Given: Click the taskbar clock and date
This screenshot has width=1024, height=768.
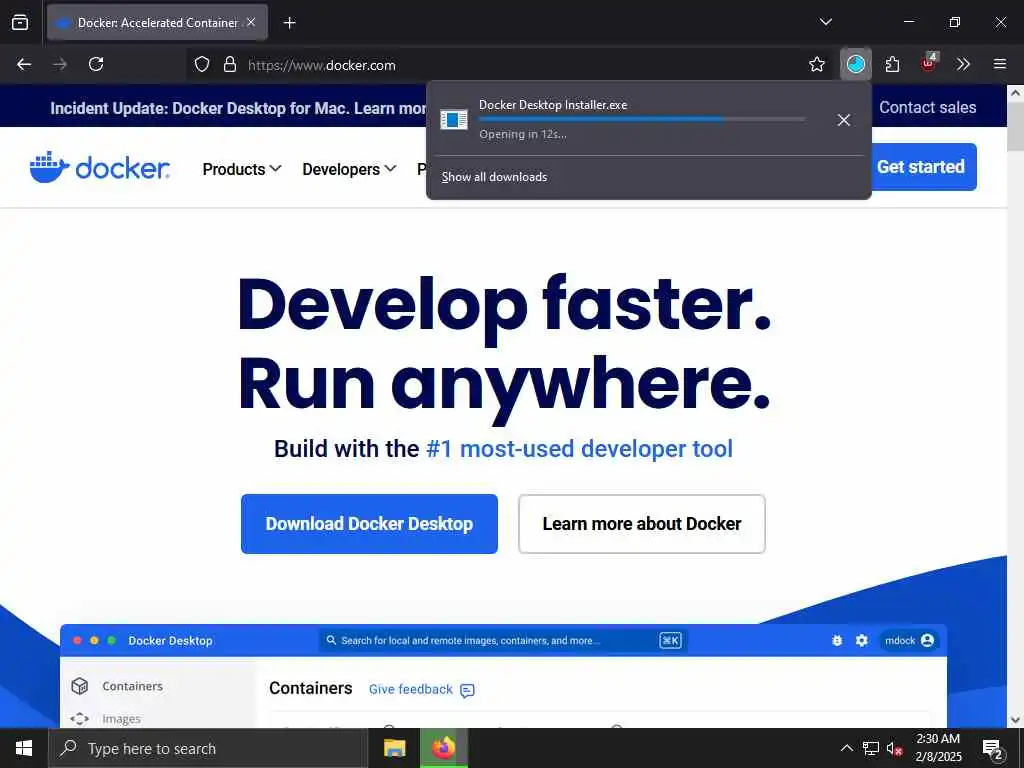Looking at the screenshot, I should click(x=938, y=748).
